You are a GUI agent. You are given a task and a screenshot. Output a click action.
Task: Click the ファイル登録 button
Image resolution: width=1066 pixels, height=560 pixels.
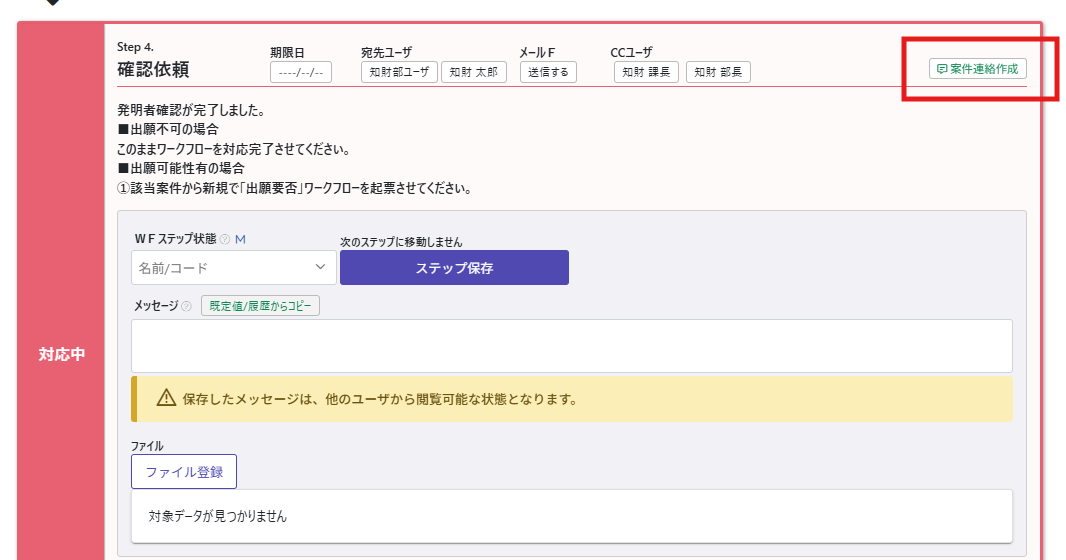[x=184, y=471]
